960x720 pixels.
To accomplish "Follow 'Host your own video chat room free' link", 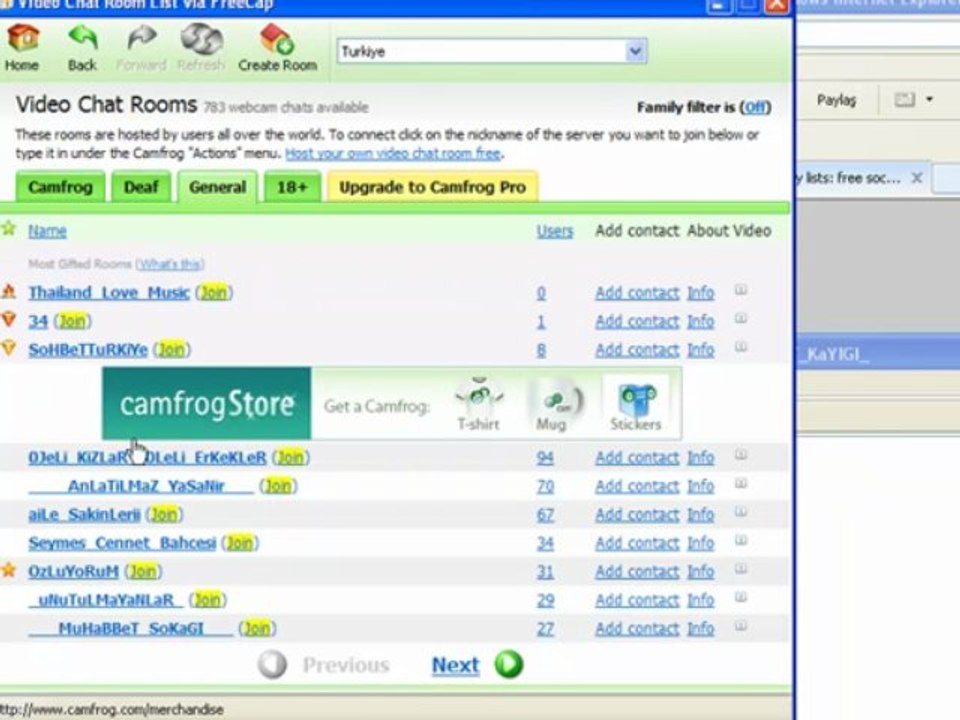I will tap(393, 153).
